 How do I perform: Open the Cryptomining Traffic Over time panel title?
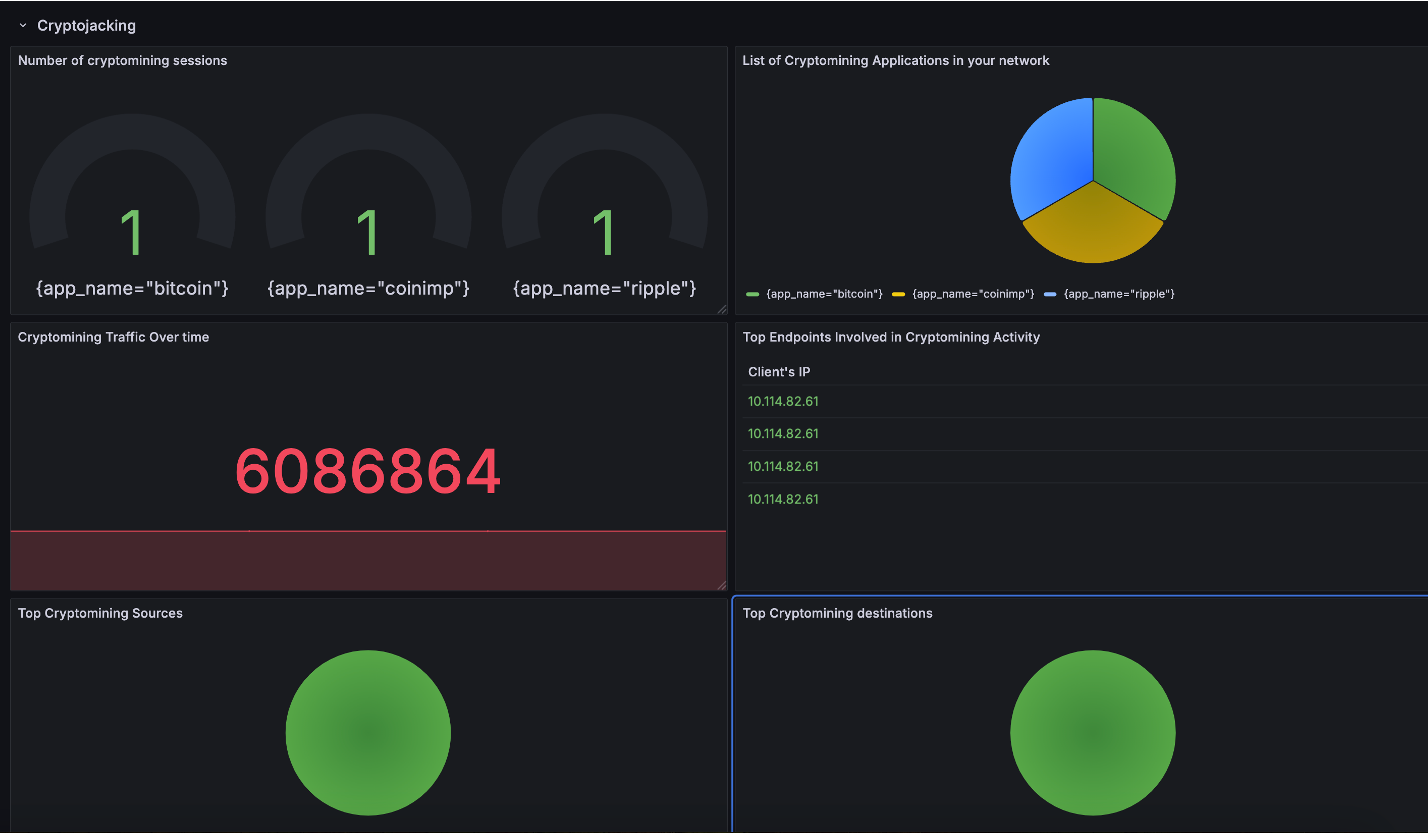click(x=114, y=338)
